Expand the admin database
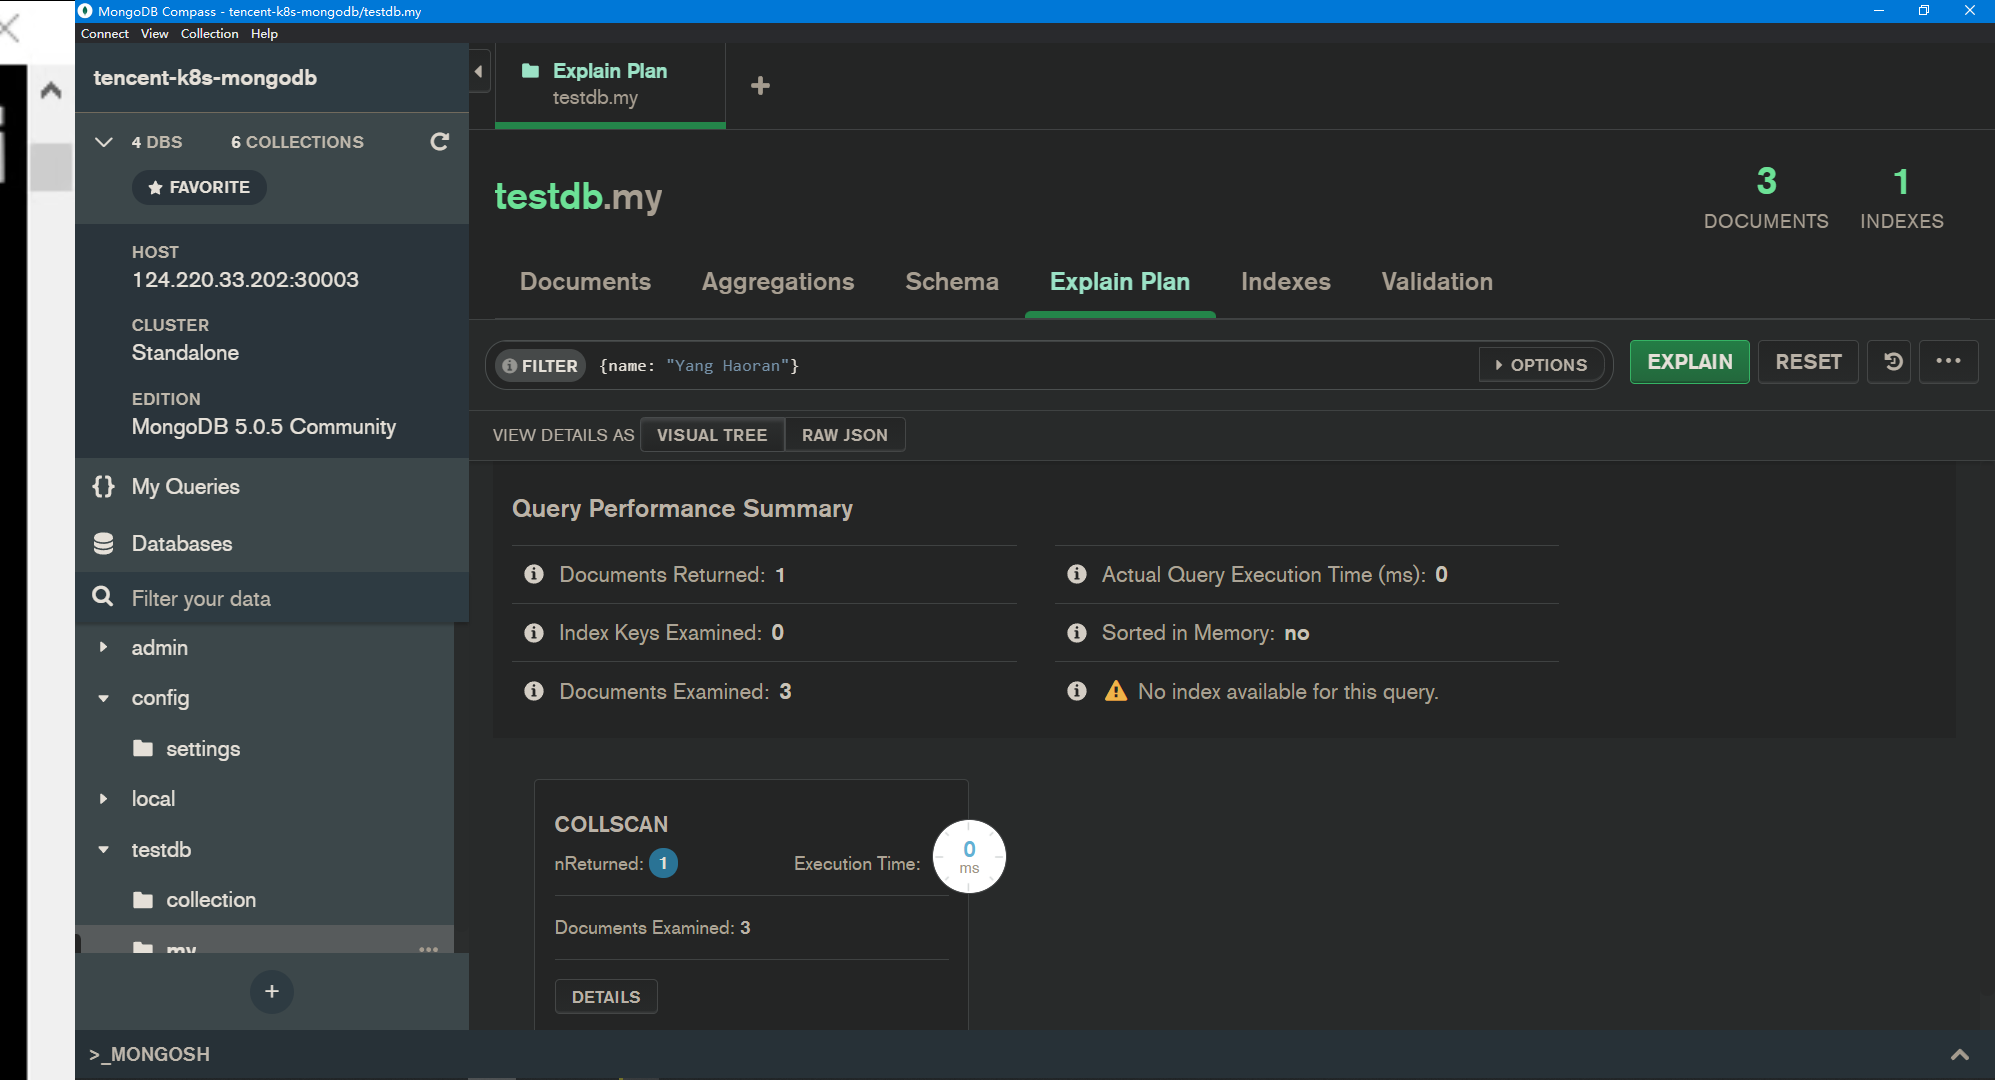 pyautogui.click(x=103, y=648)
